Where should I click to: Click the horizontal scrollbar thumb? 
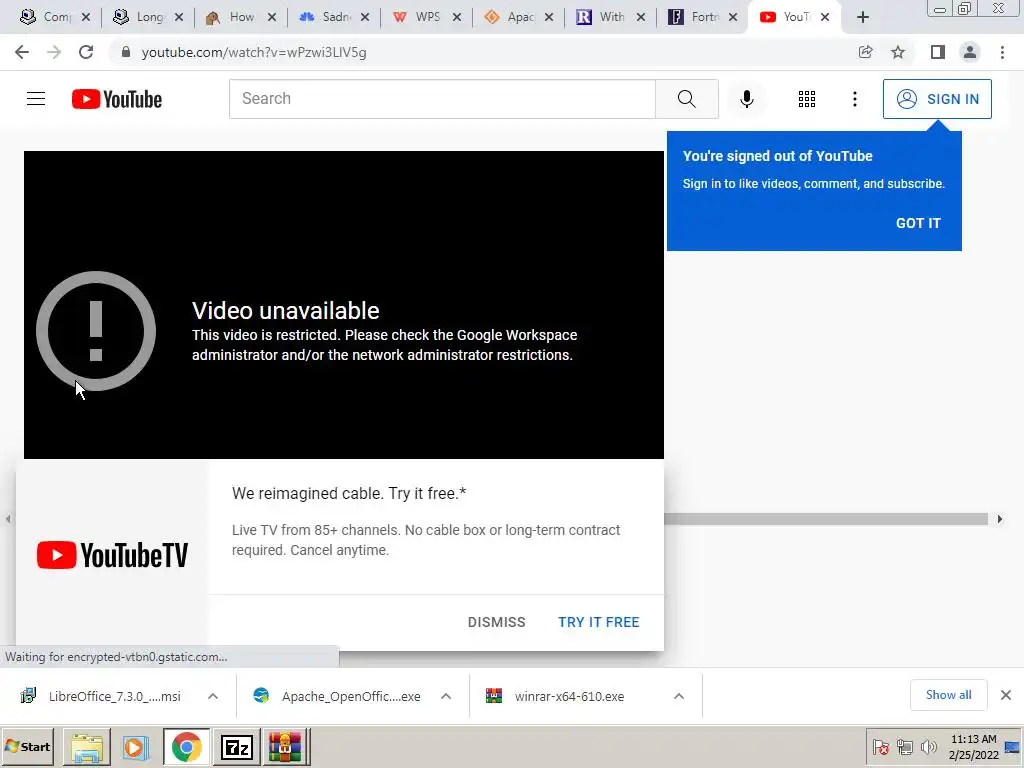pyautogui.click(x=826, y=519)
